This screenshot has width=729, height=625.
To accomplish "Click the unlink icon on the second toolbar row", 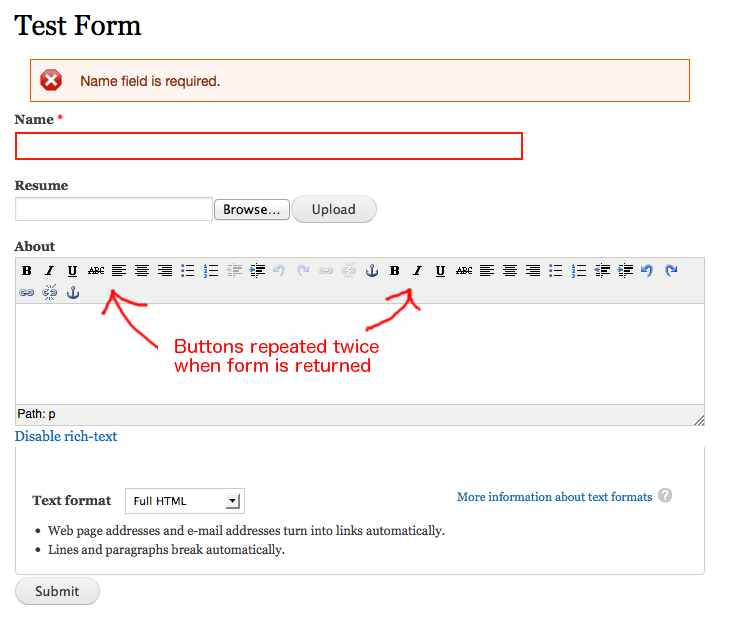I will click(x=49, y=293).
